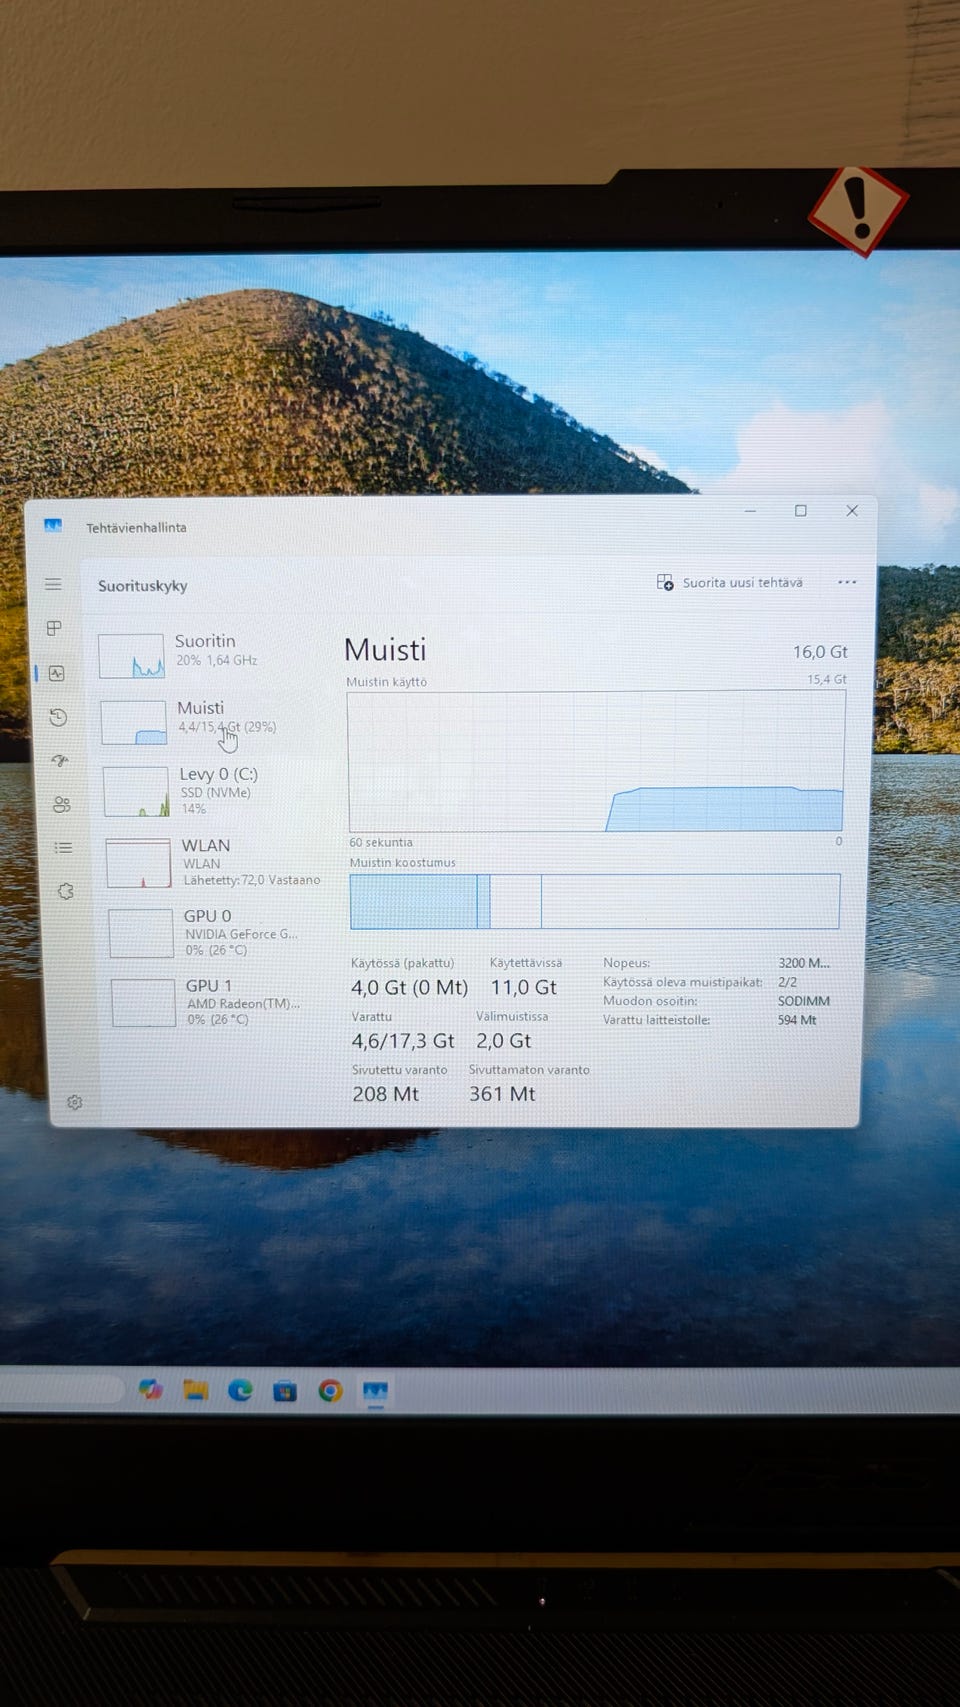Open the hamburger navigation menu in Task Manager
Screen dimensions: 960x1707
click(x=53, y=584)
